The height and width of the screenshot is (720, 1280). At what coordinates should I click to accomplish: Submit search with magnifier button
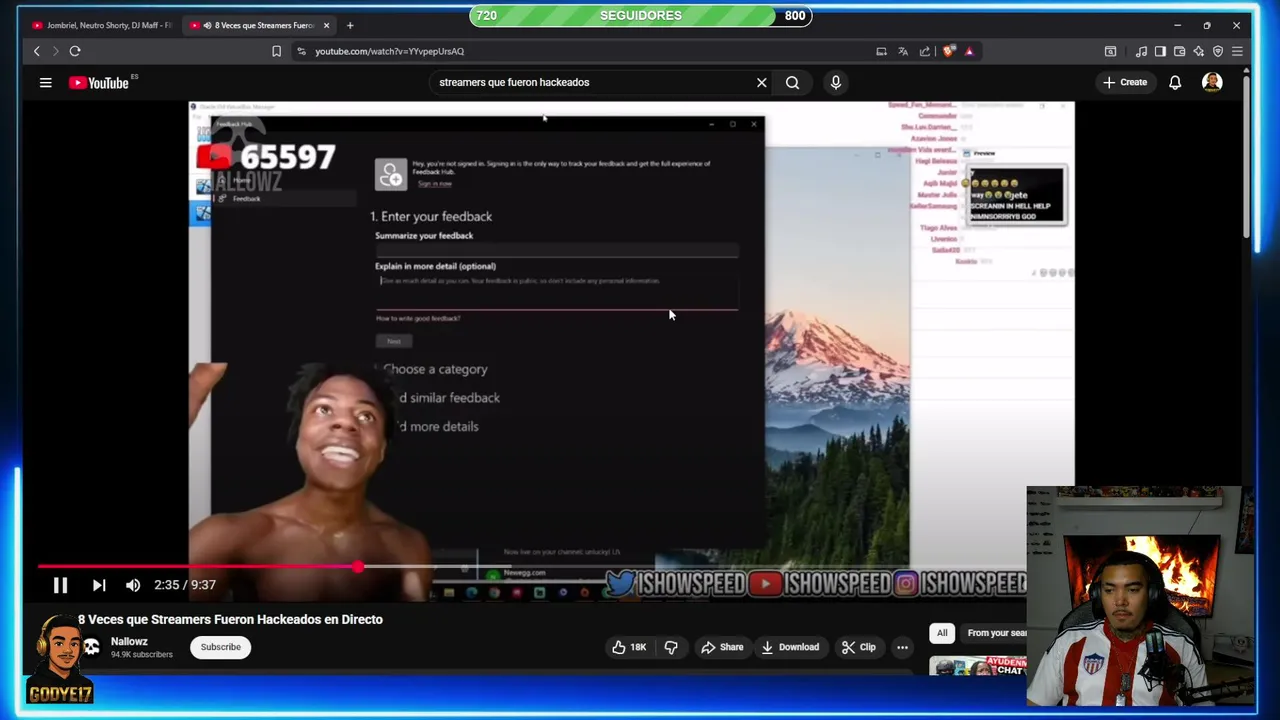pos(792,82)
